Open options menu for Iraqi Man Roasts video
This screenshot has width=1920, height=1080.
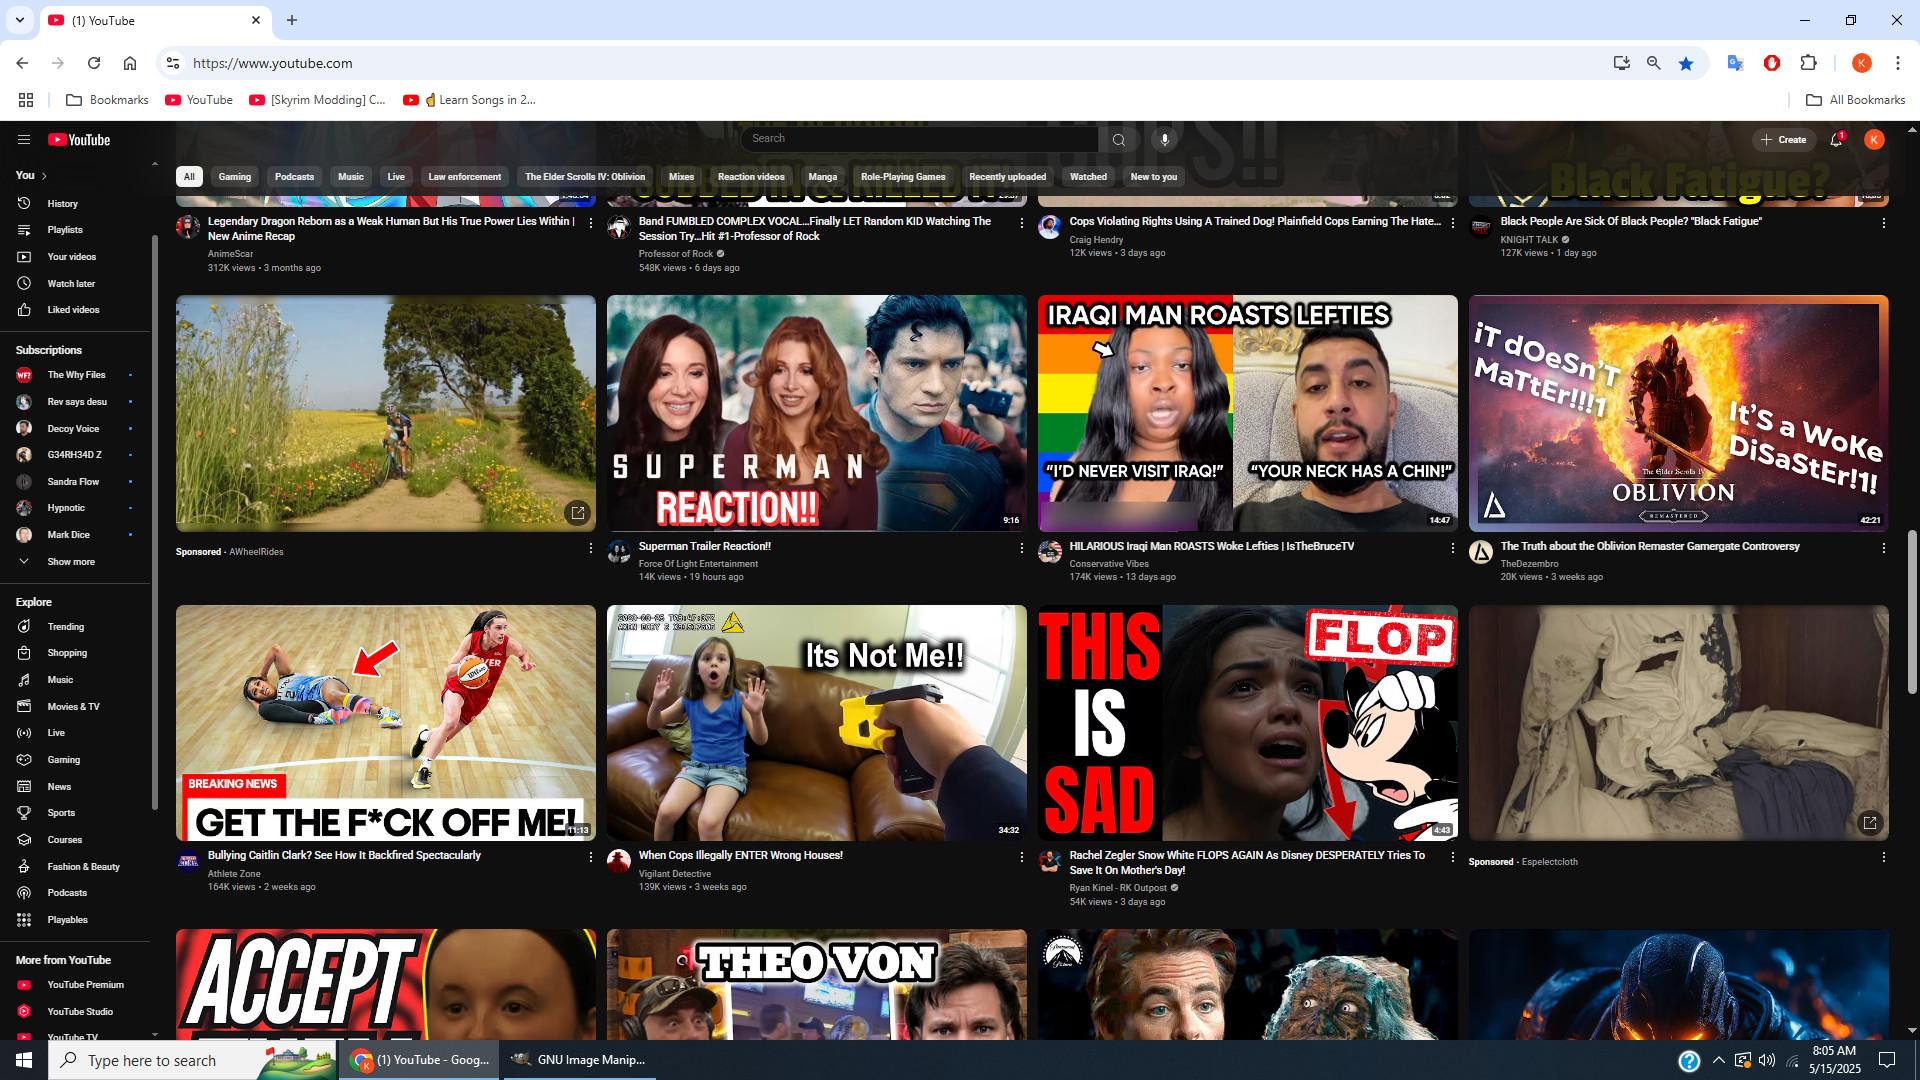point(1452,548)
